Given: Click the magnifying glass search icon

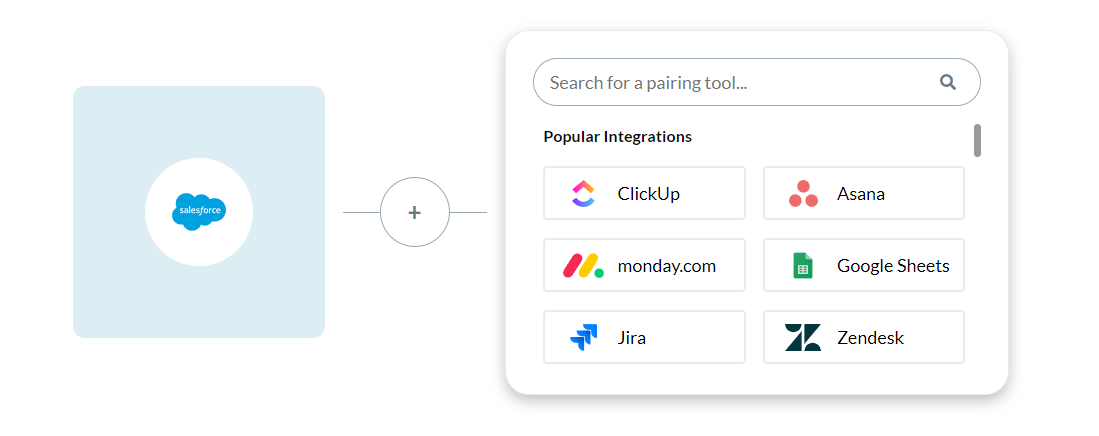Looking at the screenshot, I should coord(948,83).
